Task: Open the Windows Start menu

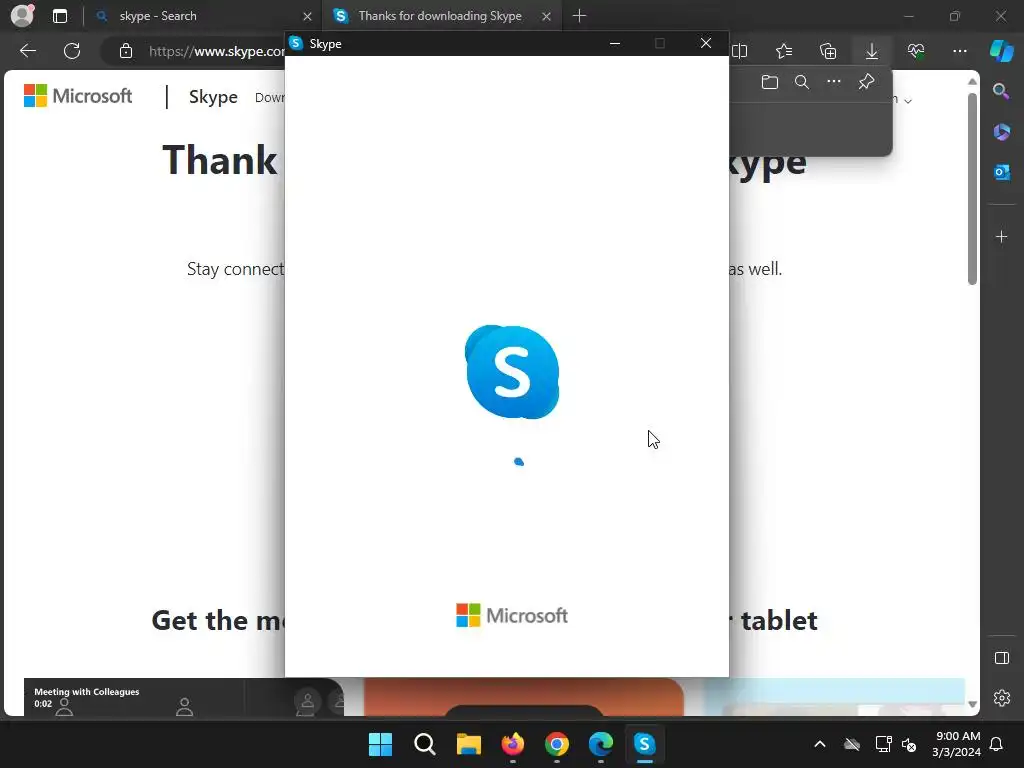Action: (x=380, y=744)
